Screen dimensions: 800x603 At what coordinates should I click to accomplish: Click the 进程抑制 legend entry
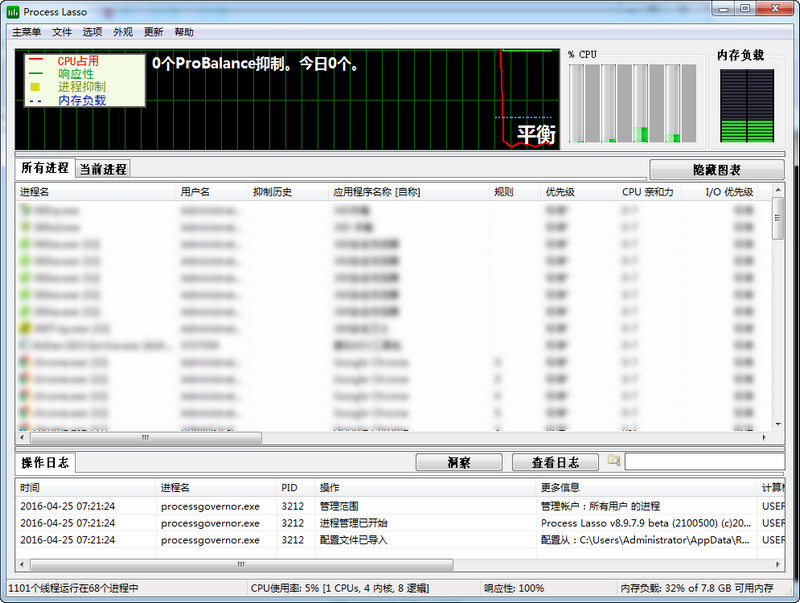[82, 87]
